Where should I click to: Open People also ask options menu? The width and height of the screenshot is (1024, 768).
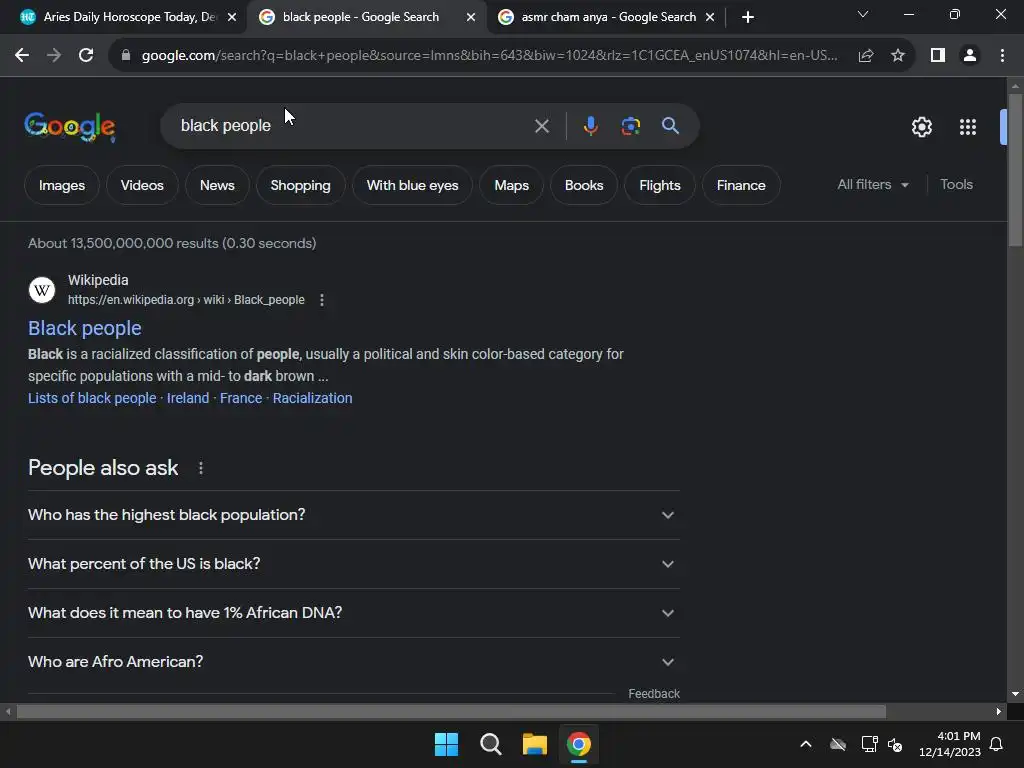tap(200, 468)
